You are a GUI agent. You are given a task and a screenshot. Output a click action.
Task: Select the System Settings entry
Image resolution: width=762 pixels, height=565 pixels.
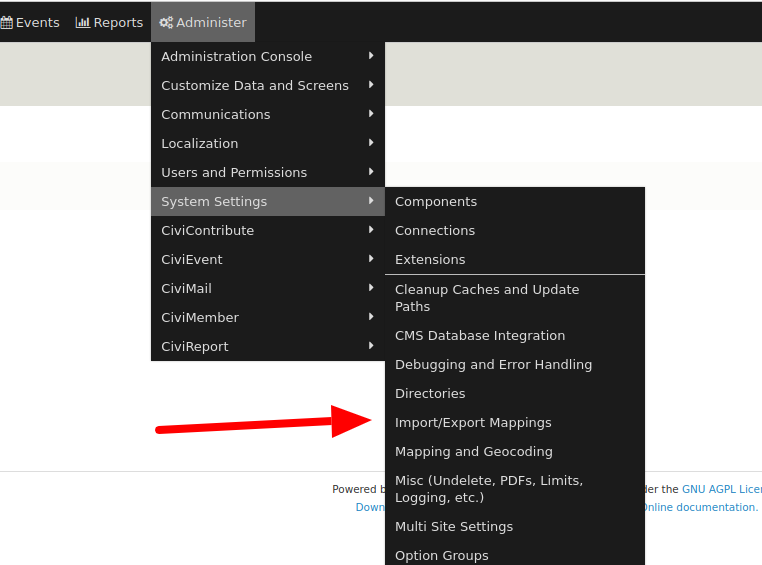coord(268,202)
